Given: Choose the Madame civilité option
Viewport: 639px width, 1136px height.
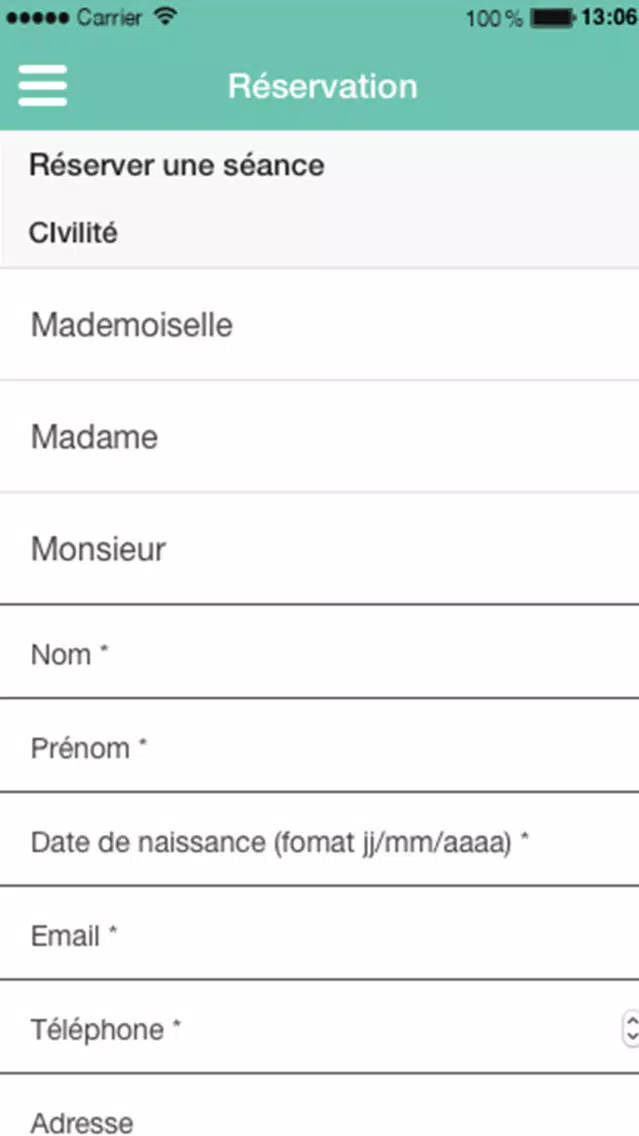Looking at the screenshot, I should pyautogui.click(x=320, y=437).
